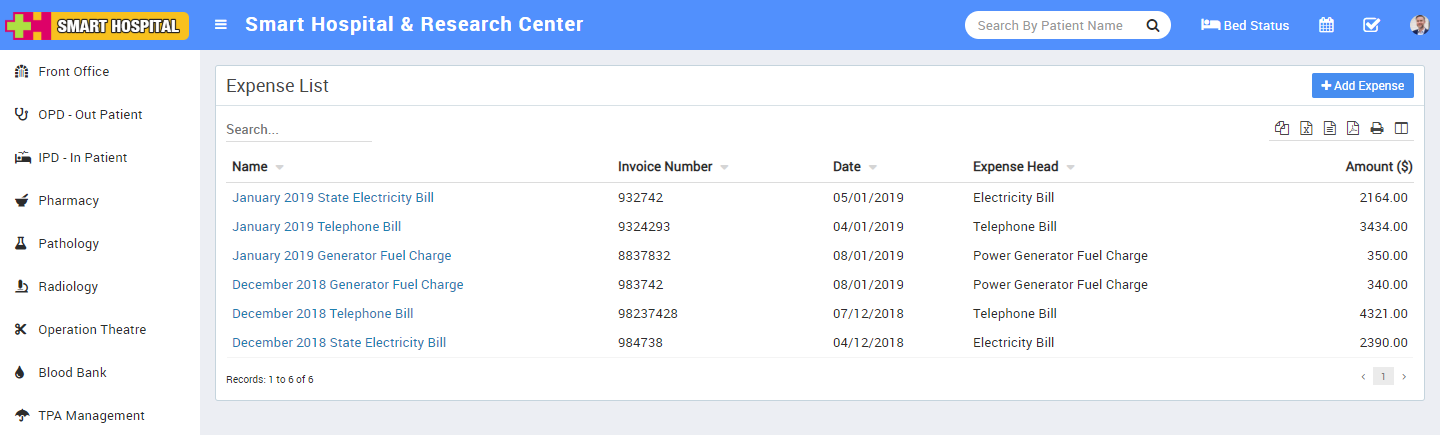The height and width of the screenshot is (435, 1440).
Task: Click the patient search magnifier icon
Action: [1152, 25]
